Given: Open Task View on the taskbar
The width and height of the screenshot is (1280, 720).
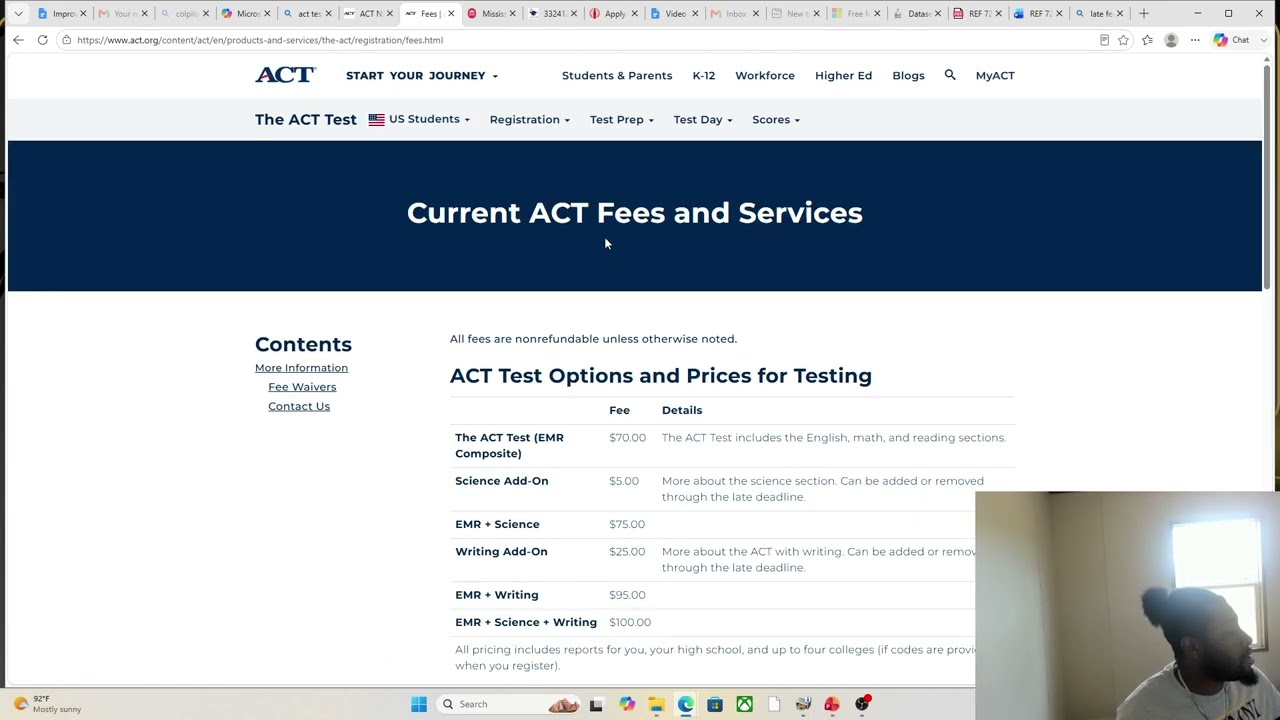Looking at the screenshot, I should point(596,704).
